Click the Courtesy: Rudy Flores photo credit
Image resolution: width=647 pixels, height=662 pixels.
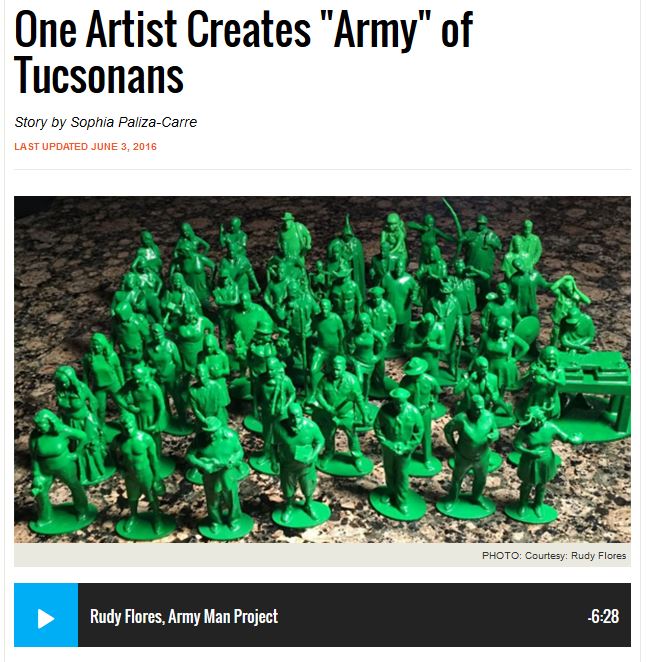[575, 555]
